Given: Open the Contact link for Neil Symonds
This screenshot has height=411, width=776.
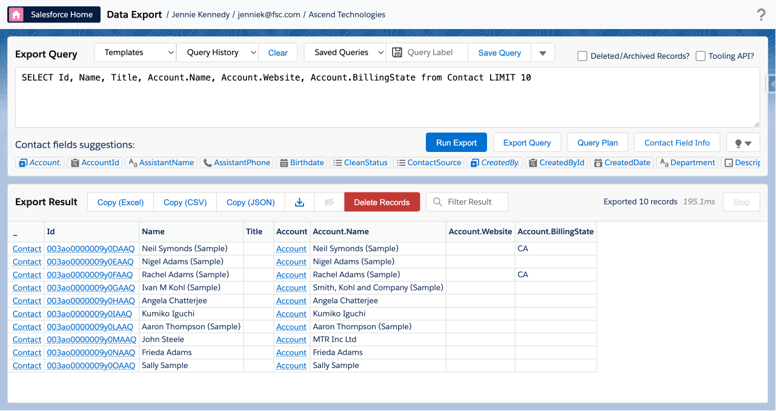Looking at the screenshot, I should point(27,249).
